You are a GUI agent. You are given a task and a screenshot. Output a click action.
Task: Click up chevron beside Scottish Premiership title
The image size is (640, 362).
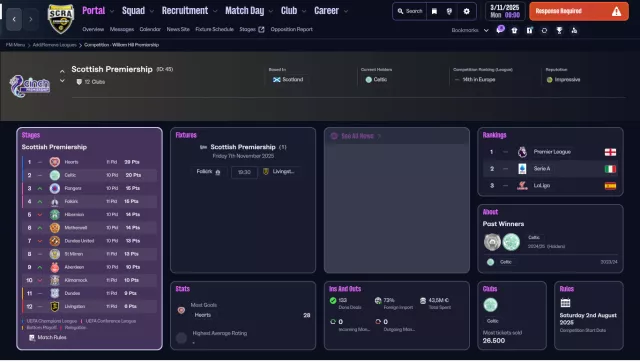(62, 71)
